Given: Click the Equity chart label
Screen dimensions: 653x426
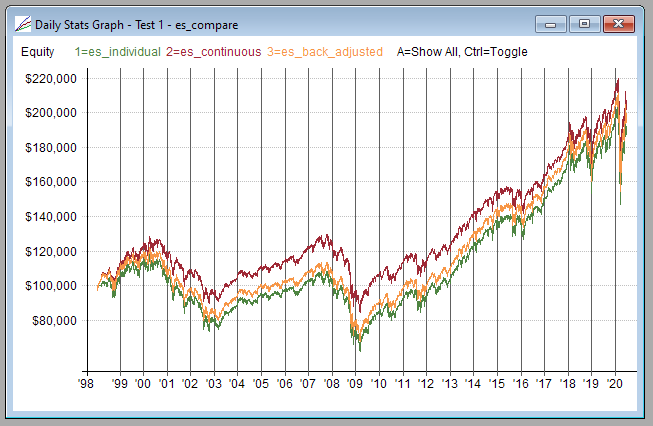Looking at the screenshot, I should [38, 51].
